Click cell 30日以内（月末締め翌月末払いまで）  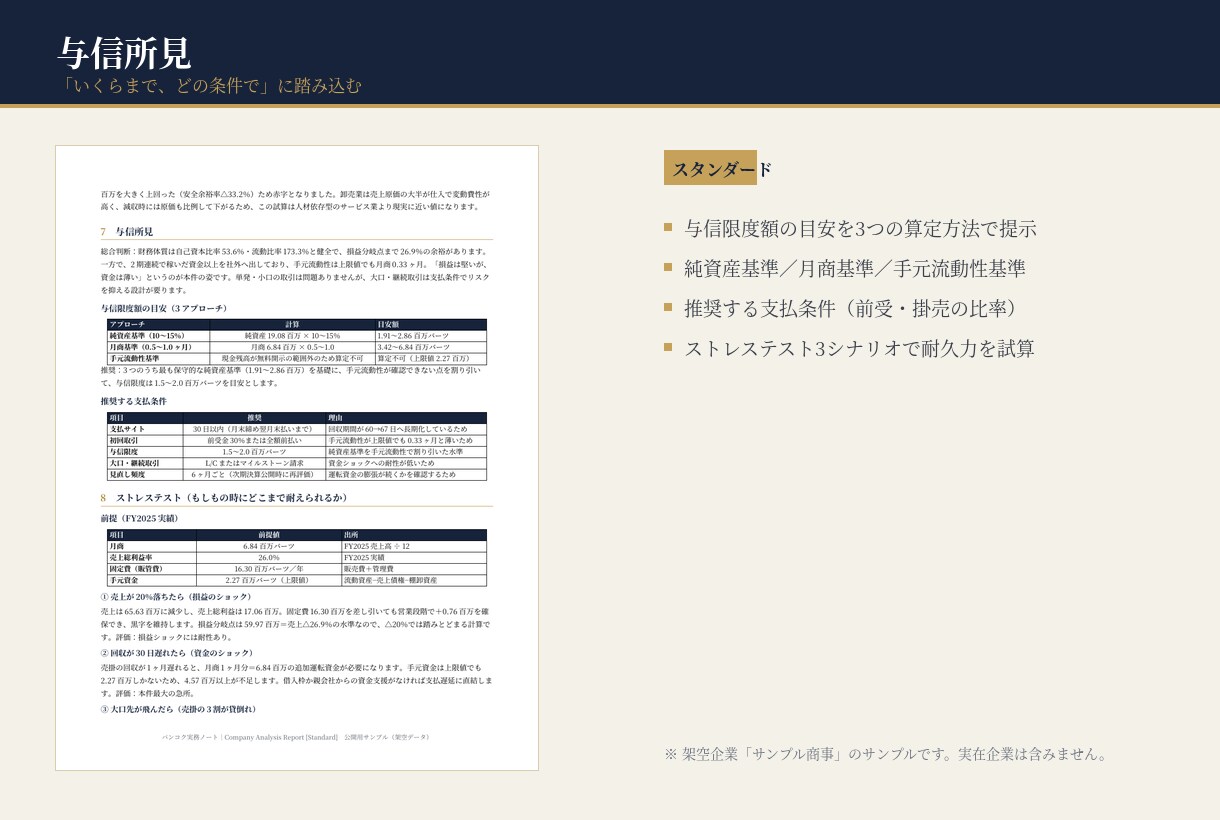tap(254, 429)
